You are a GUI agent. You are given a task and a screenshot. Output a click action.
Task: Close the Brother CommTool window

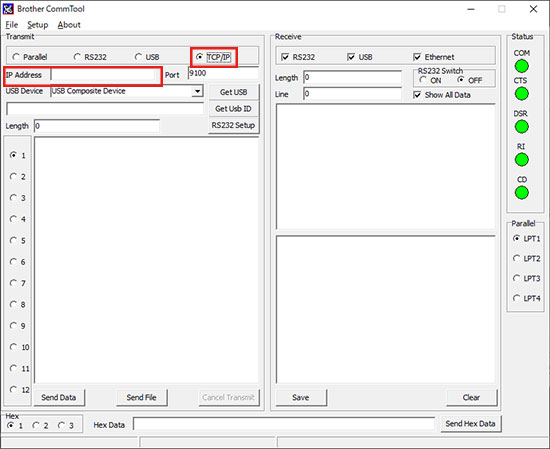point(534,9)
